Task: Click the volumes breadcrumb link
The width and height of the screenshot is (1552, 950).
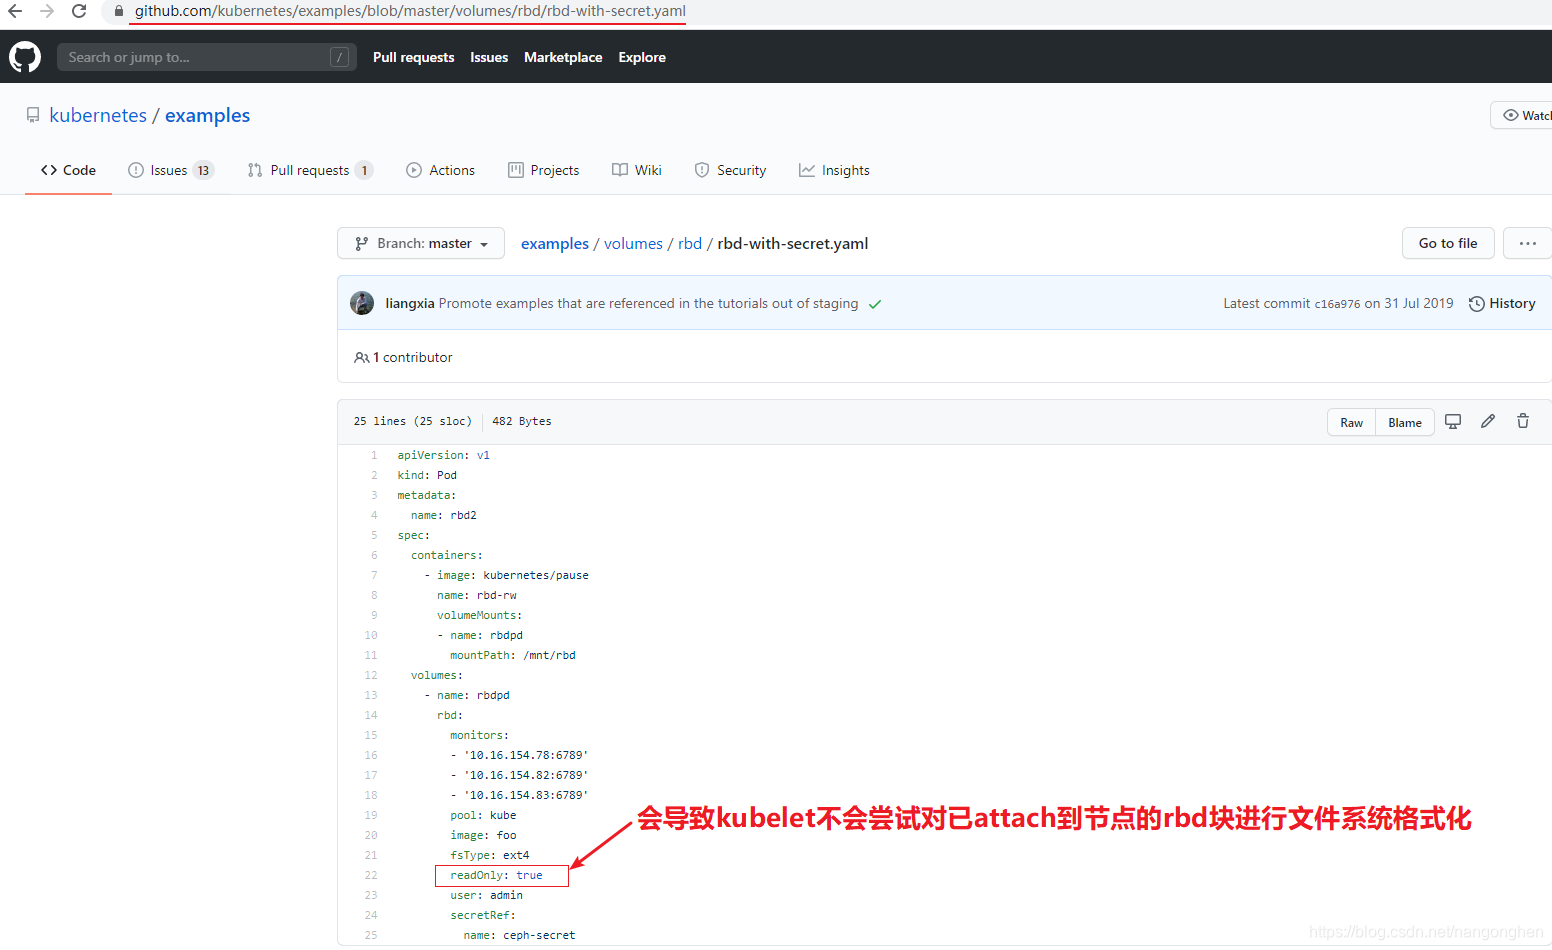Action: coord(633,243)
